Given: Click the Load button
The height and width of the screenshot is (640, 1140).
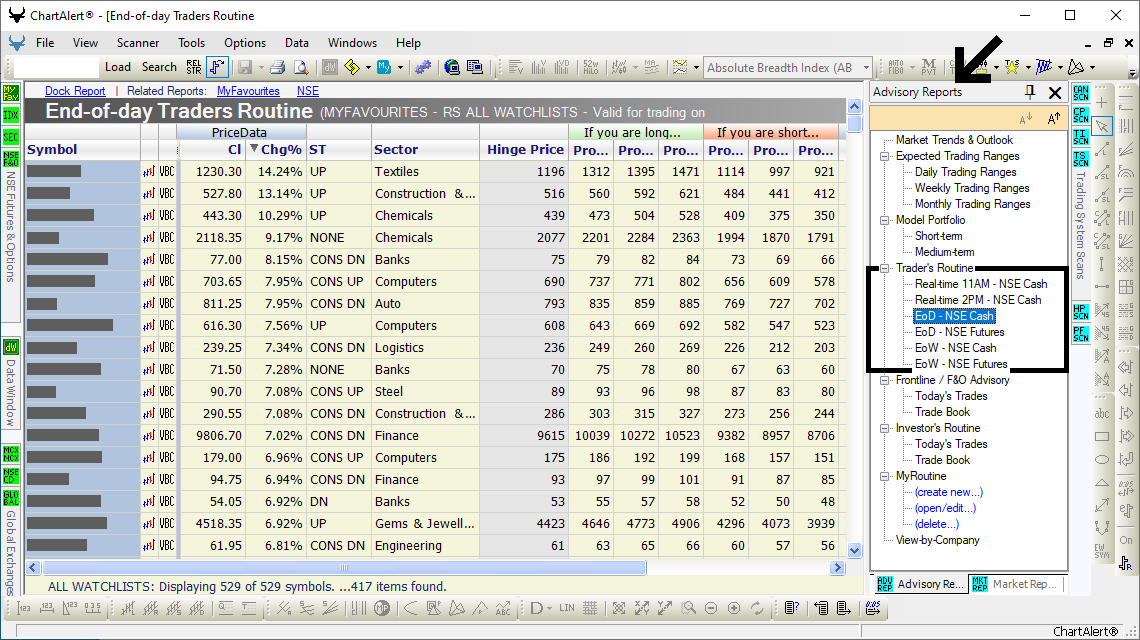Looking at the screenshot, I should [x=118, y=67].
